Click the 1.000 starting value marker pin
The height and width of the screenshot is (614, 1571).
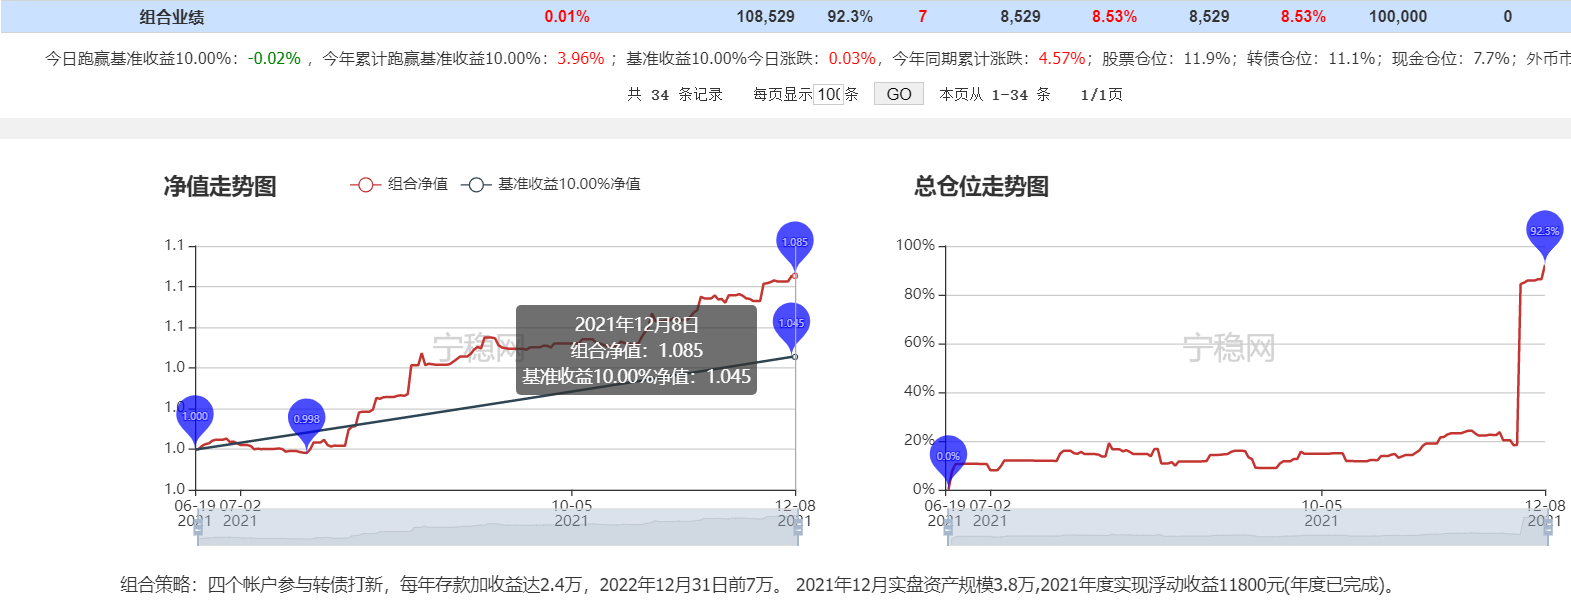coord(195,417)
